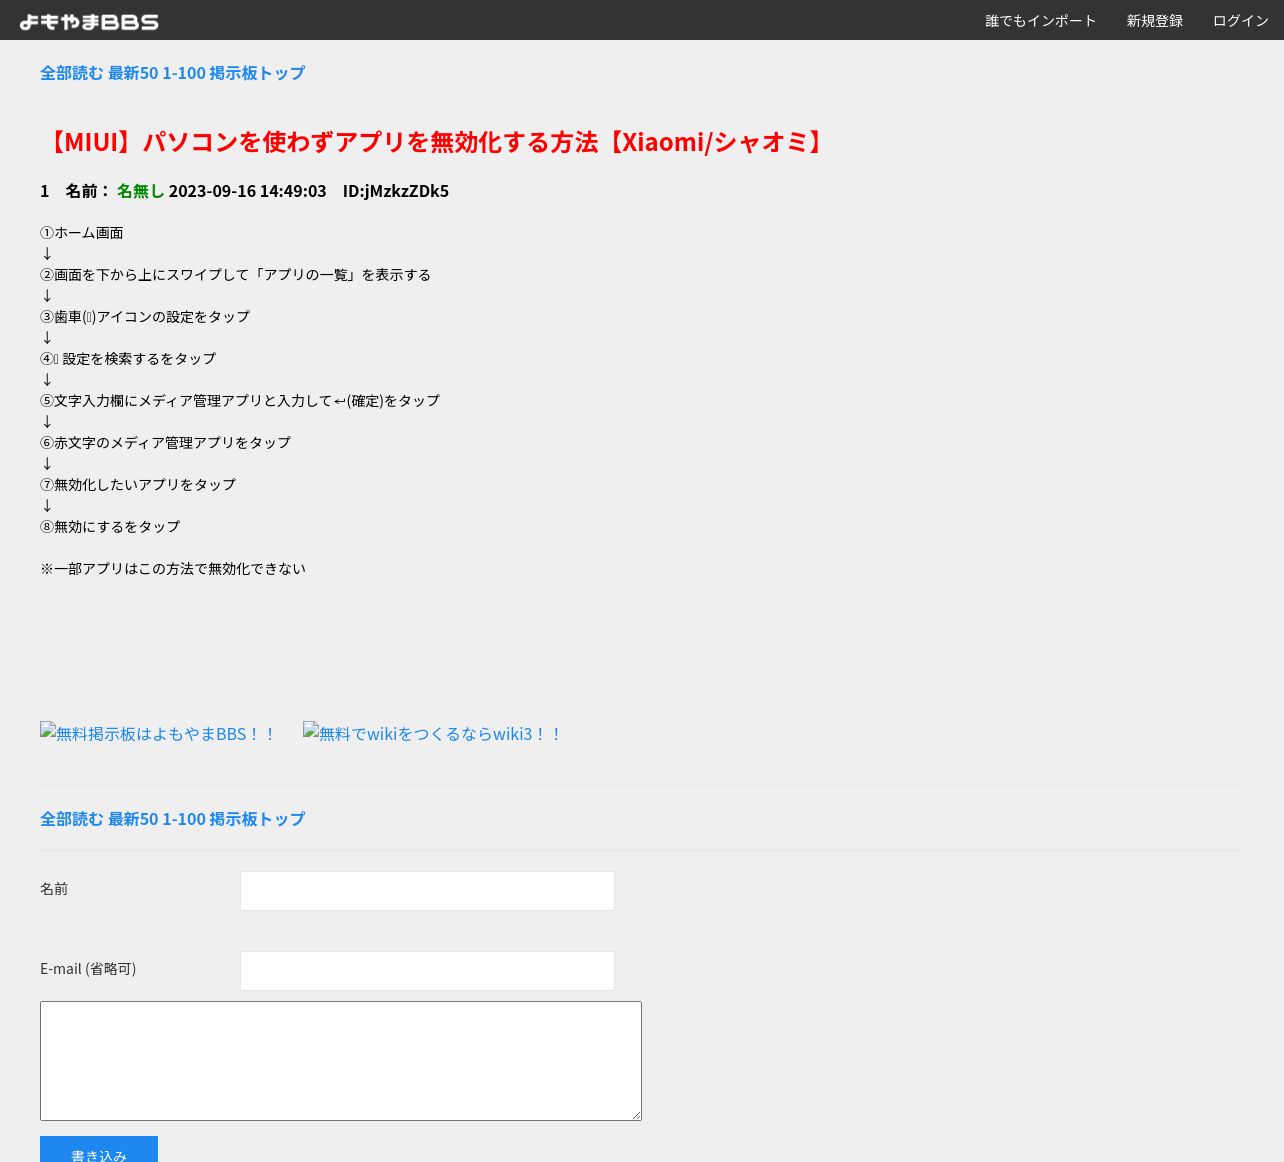Click top 1-100 link
The width and height of the screenshot is (1284, 1162).
click(184, 73)
